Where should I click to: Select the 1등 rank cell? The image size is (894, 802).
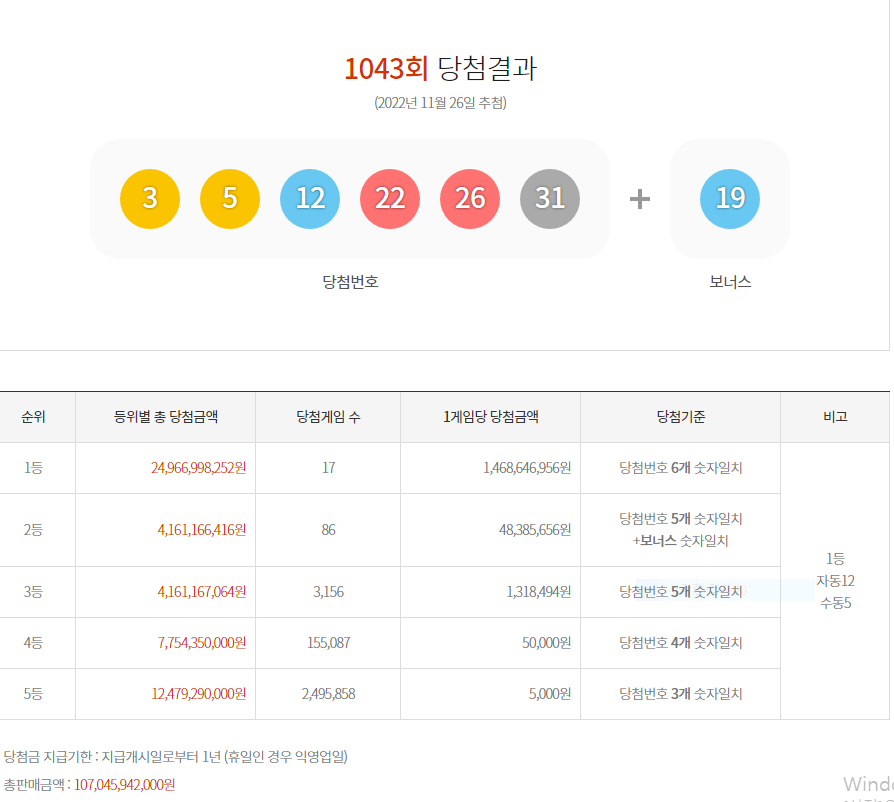coord(33,468)
